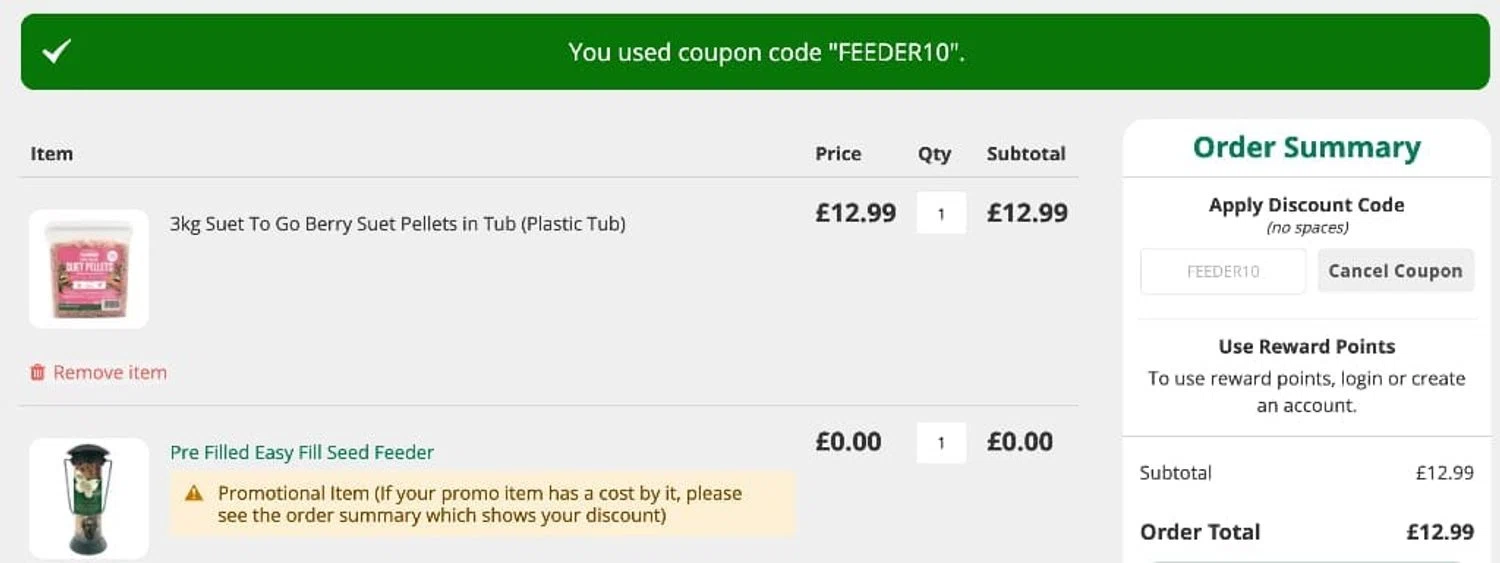Click the Order Total amount £12.99
This screenshot has height=563, width=1500.
pos(1439,532)
